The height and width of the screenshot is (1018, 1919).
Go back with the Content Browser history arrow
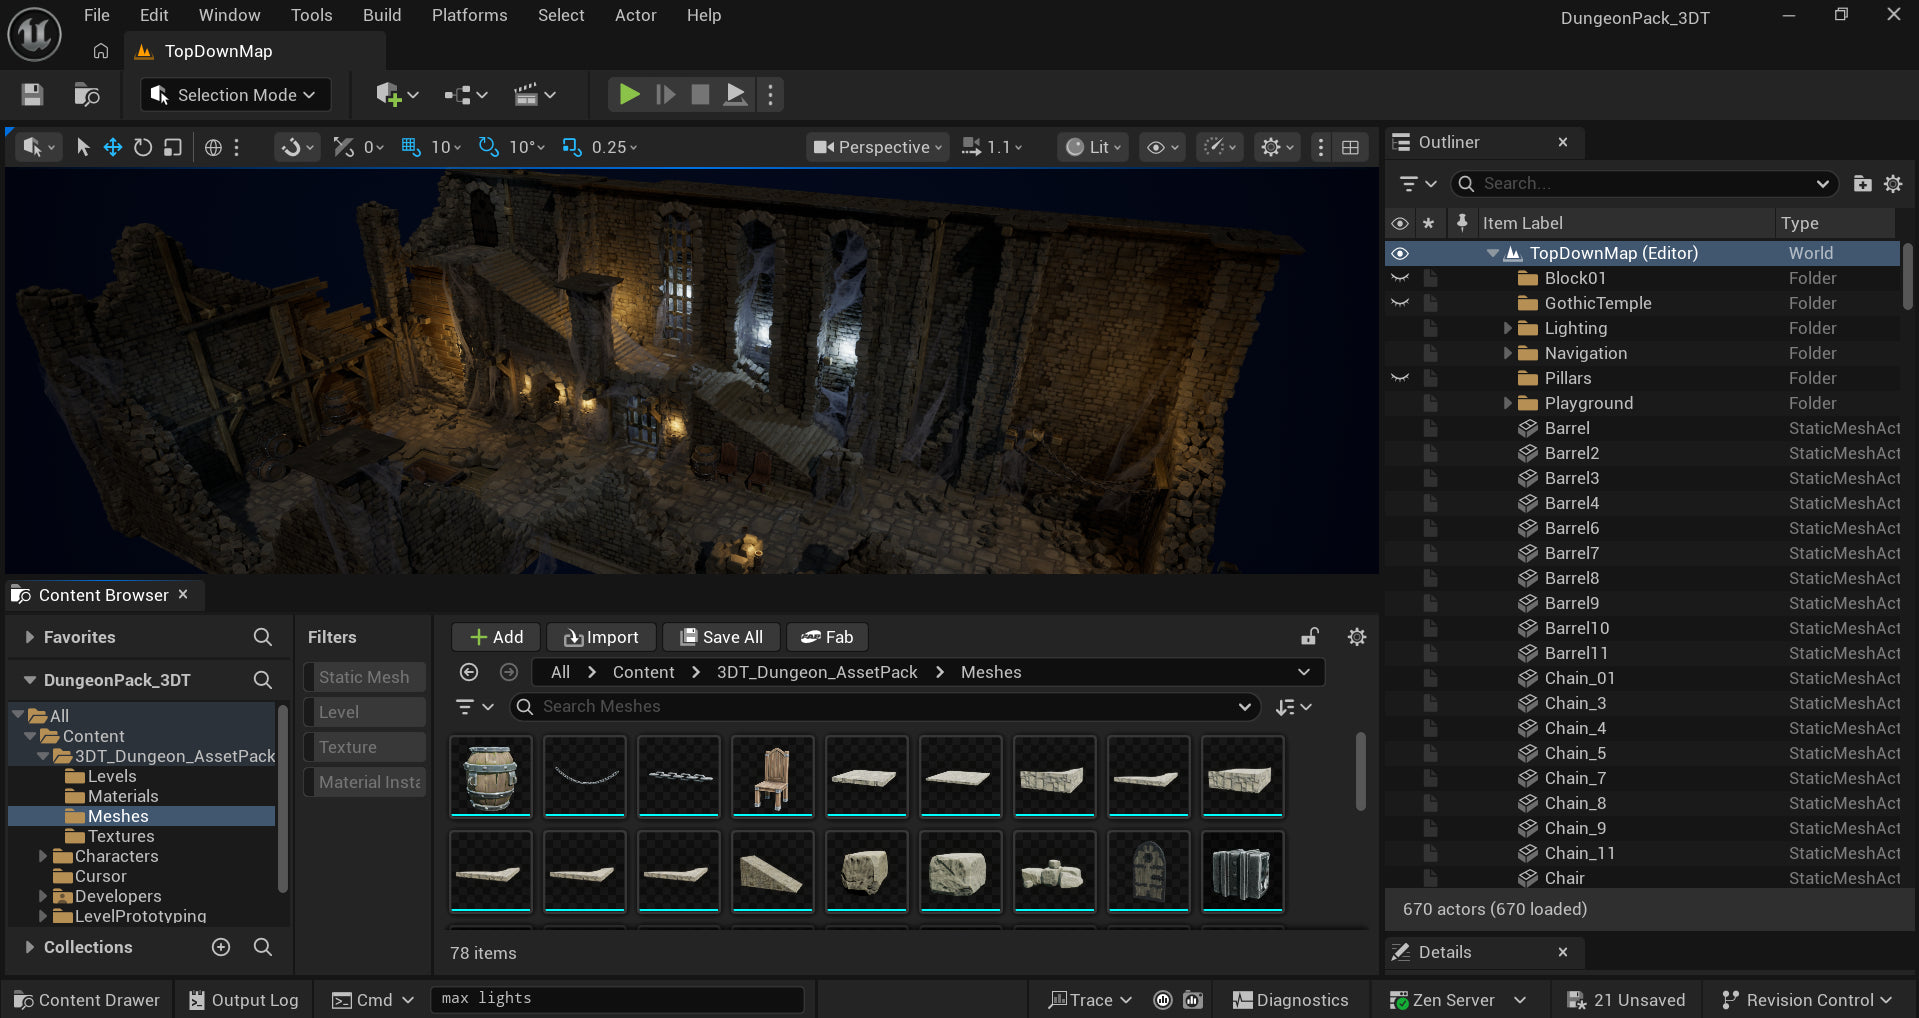[469, 672]
